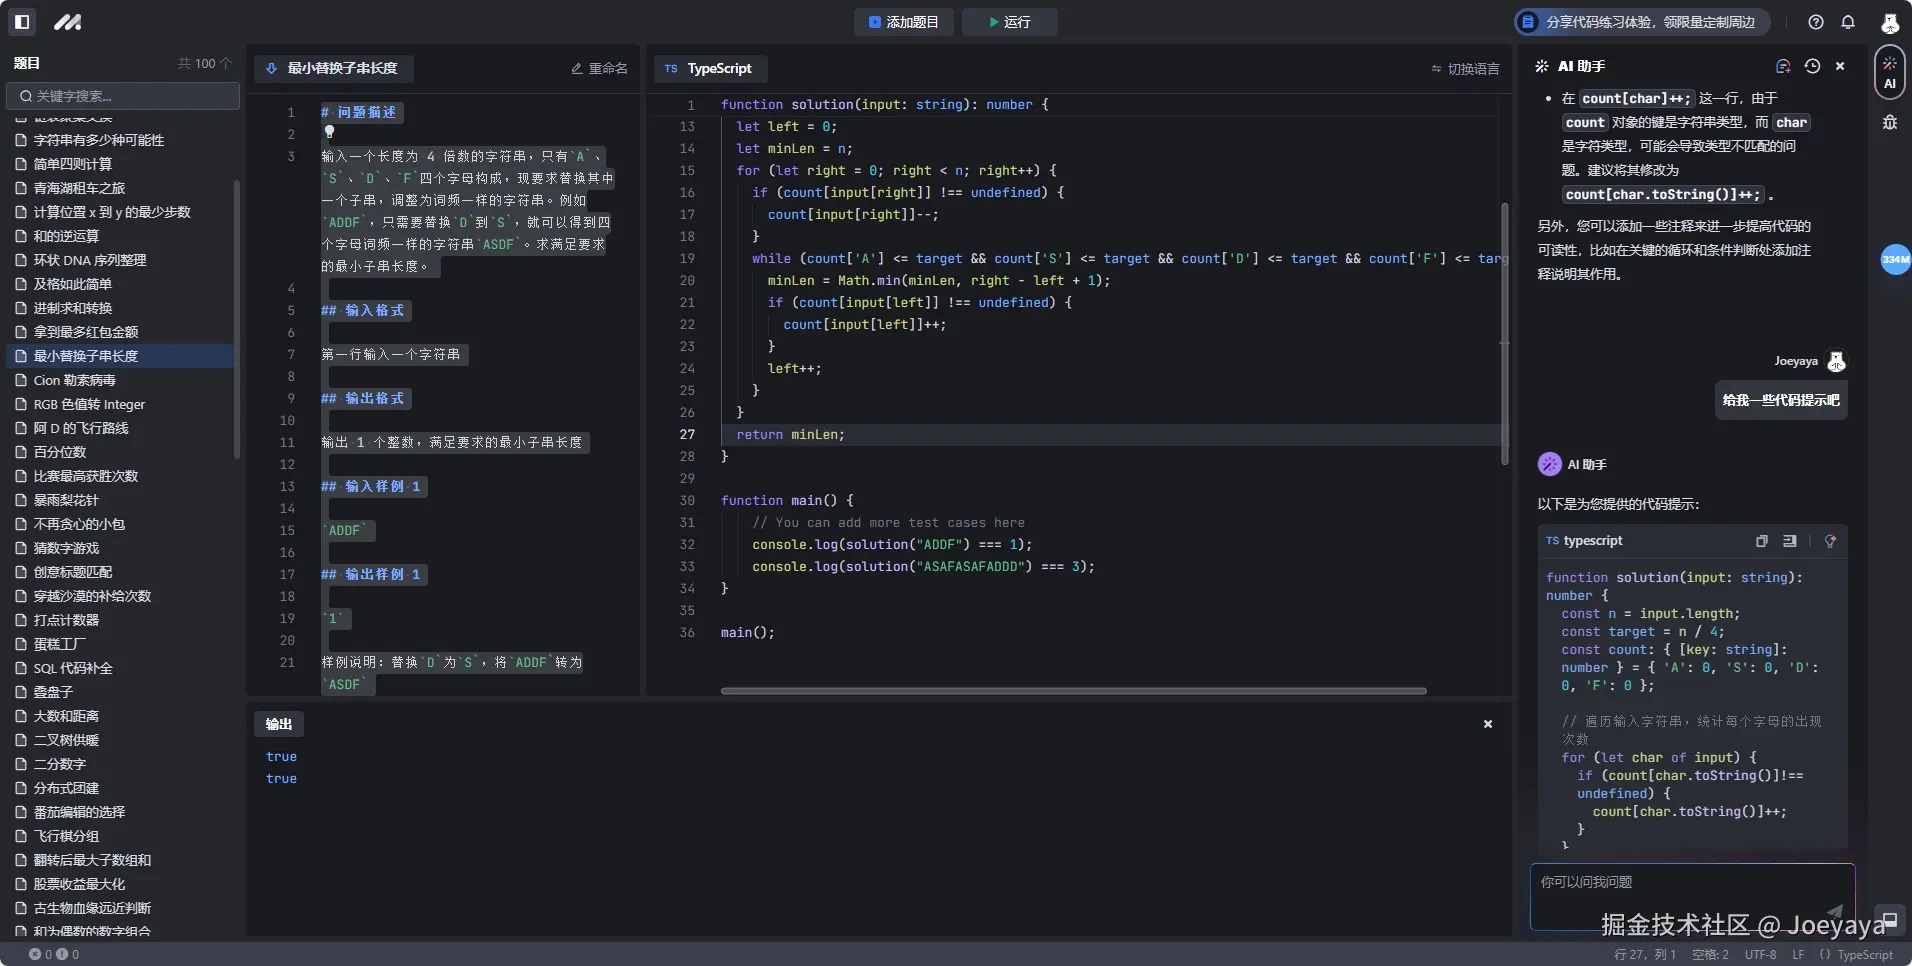Click the 添加题目 add problem button
Screen dimensions: 1912x966
click(x=904, y=22)
